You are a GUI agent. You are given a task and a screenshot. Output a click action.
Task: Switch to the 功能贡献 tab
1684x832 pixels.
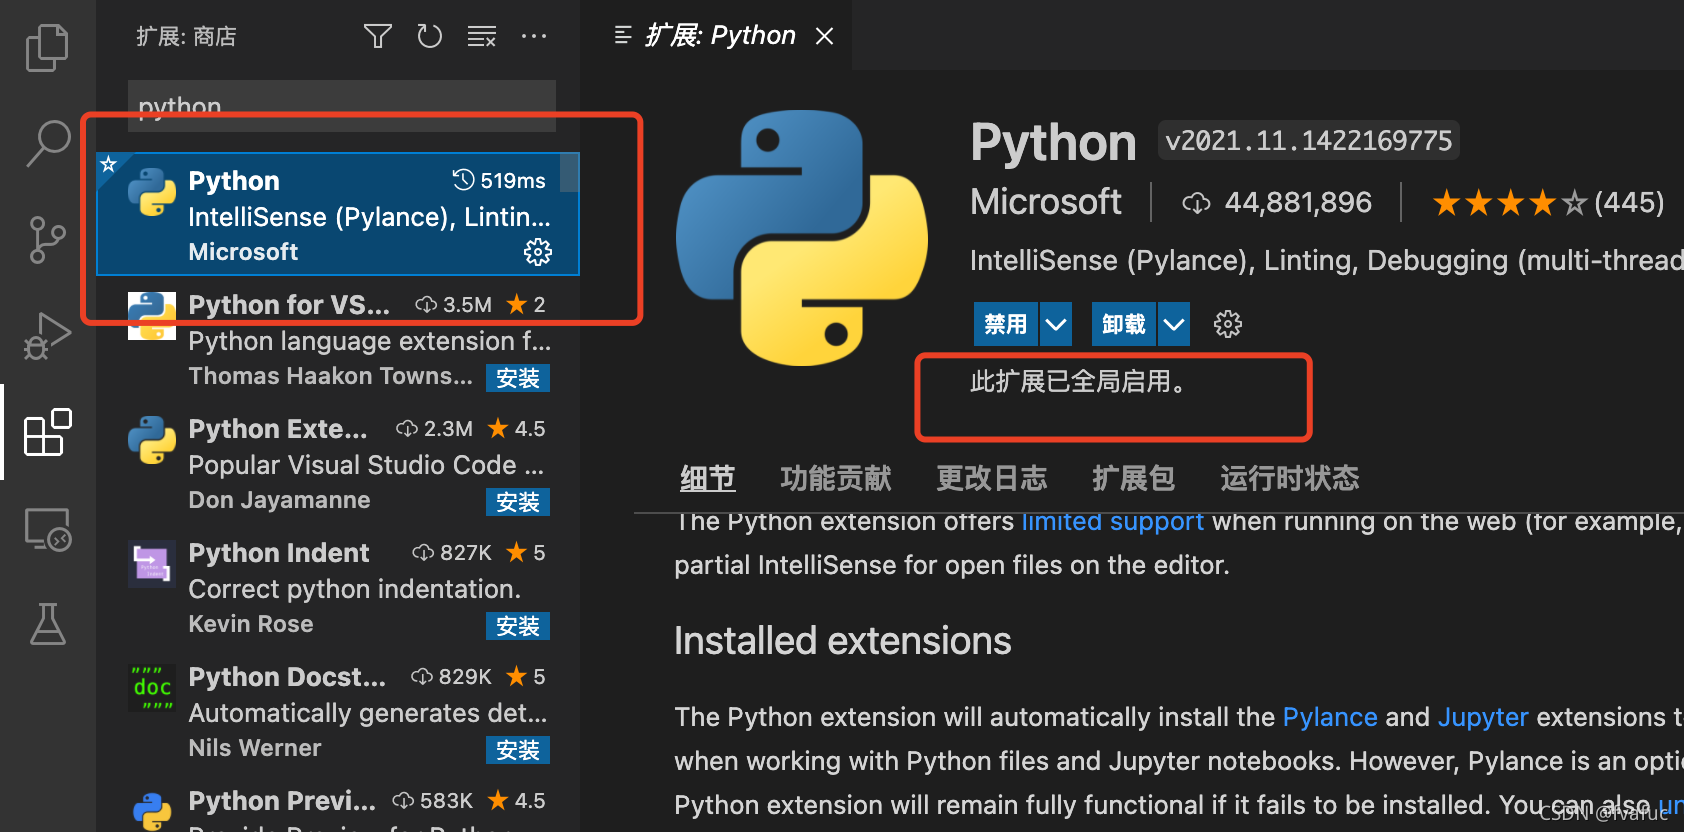pyautogui.click(x=836, y=478)
